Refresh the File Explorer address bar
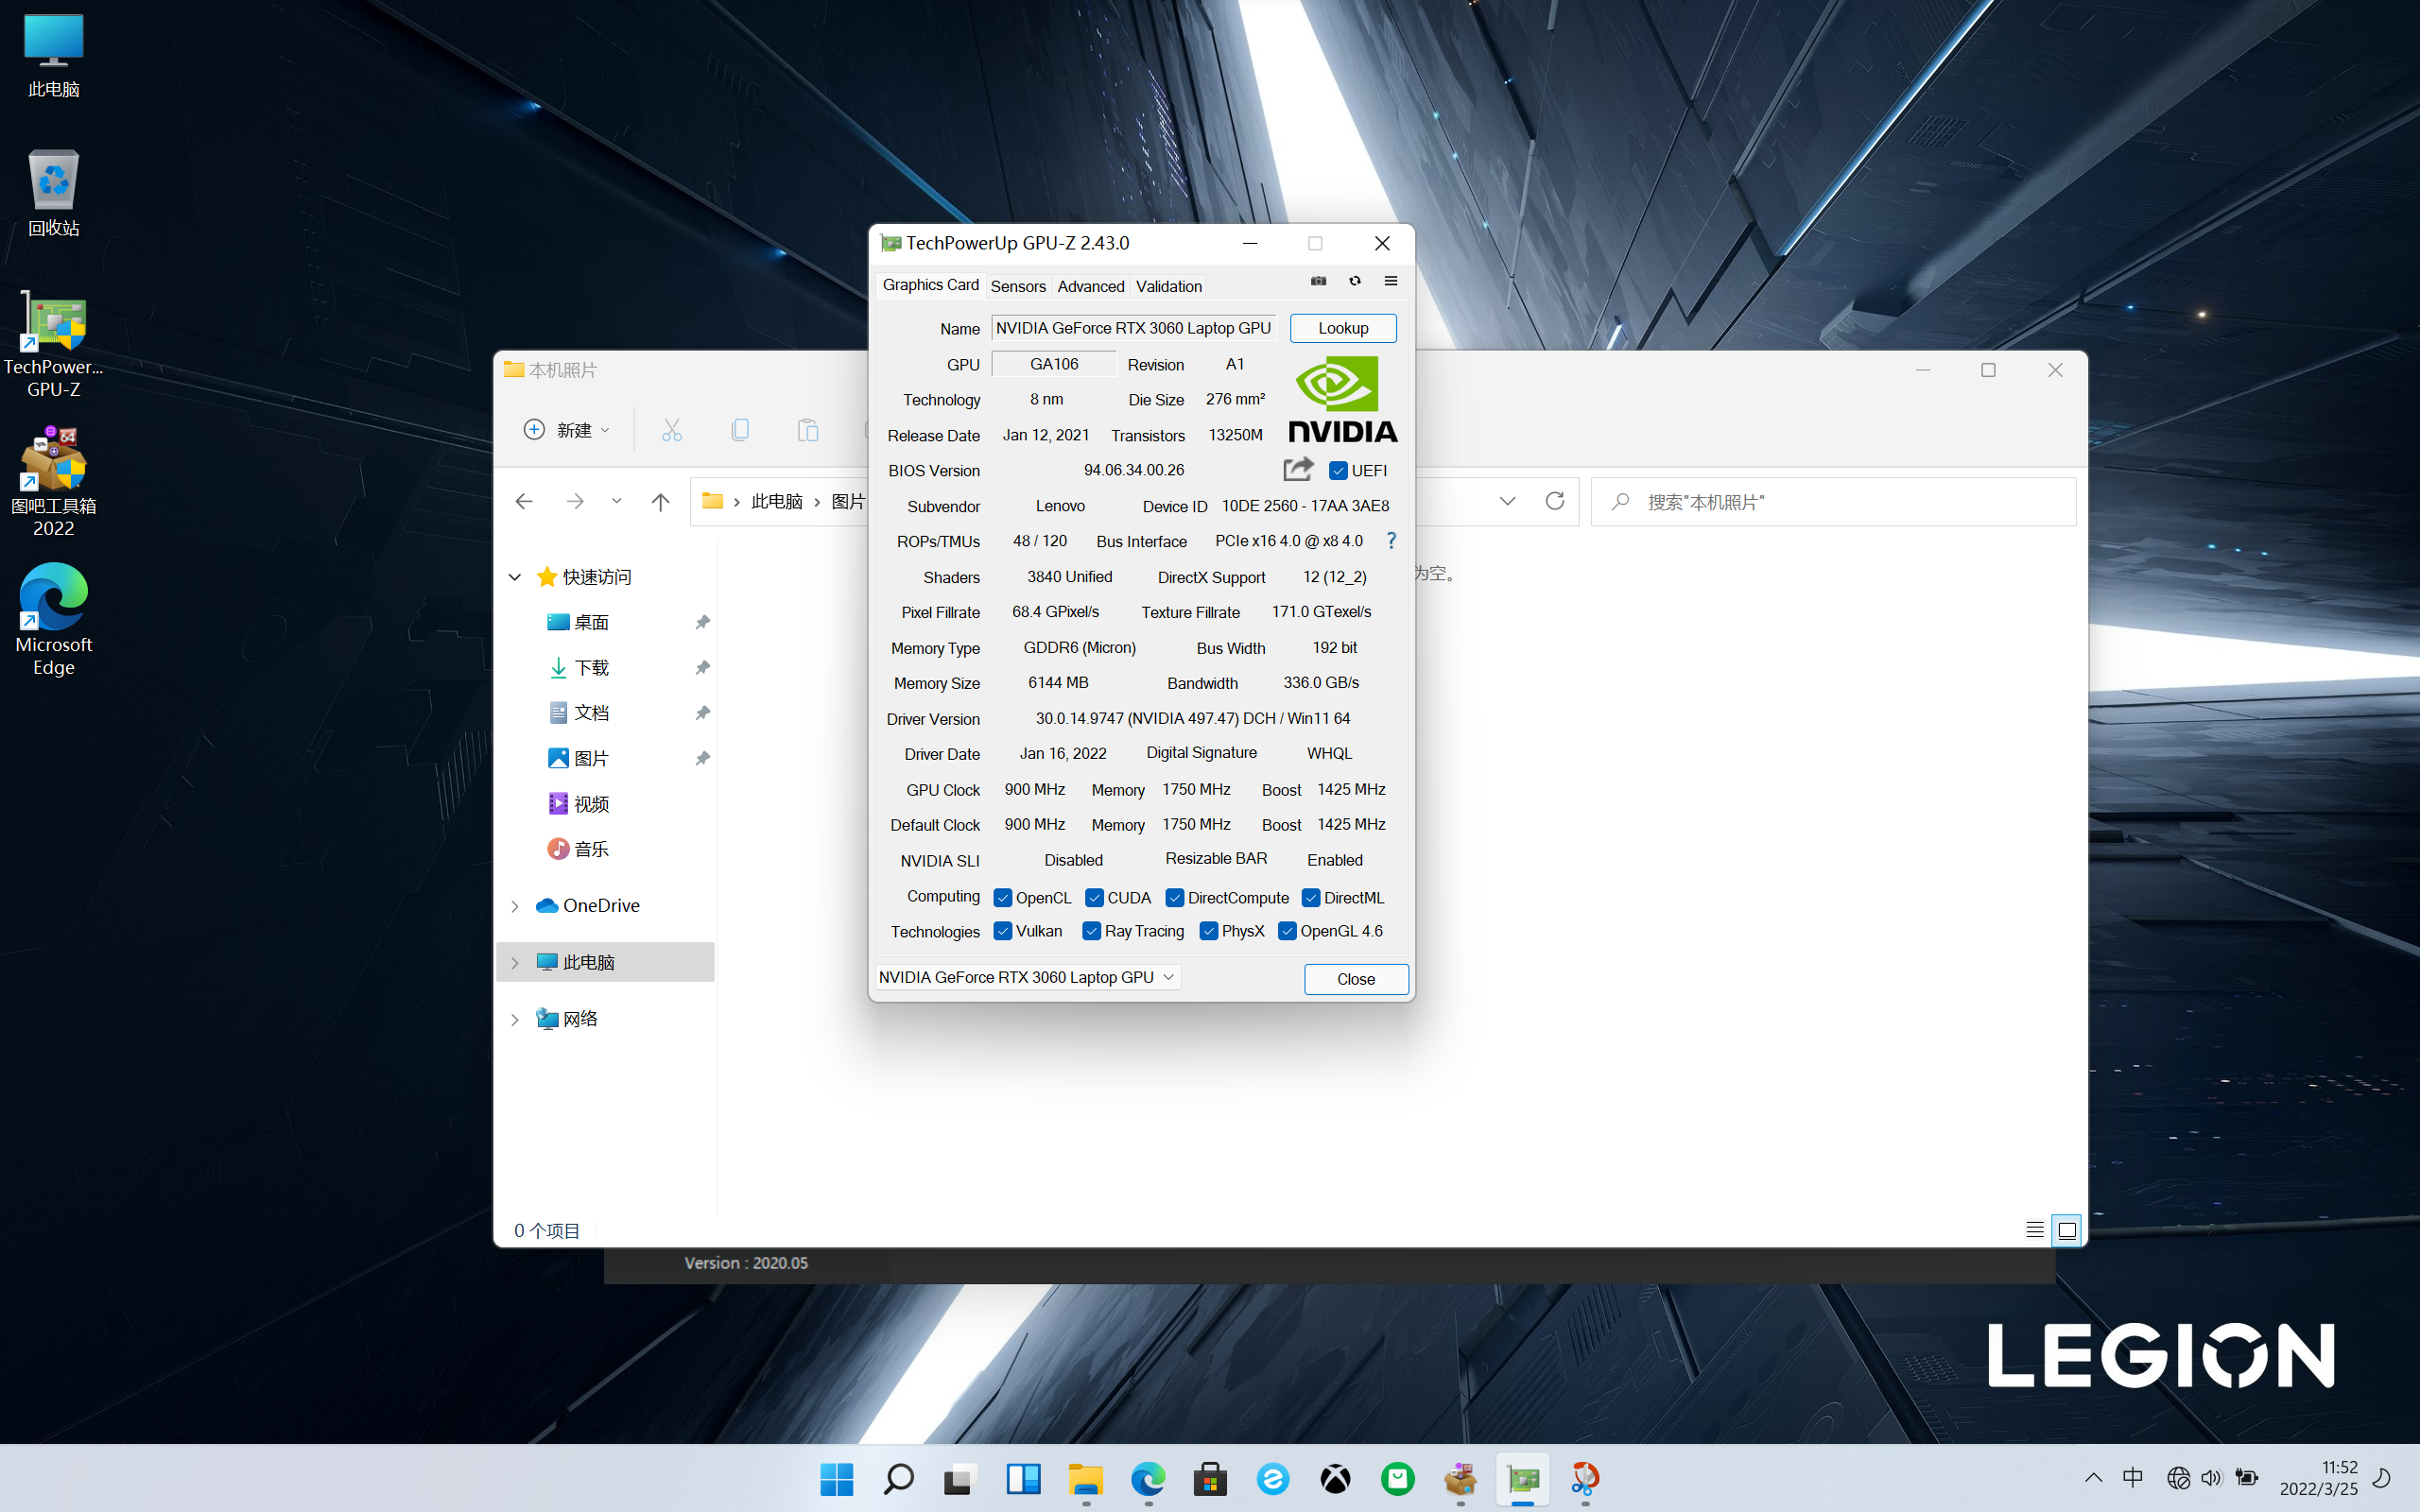Image resolution: width=2420 pixels, height=1512 pixels. [1554, 501]
